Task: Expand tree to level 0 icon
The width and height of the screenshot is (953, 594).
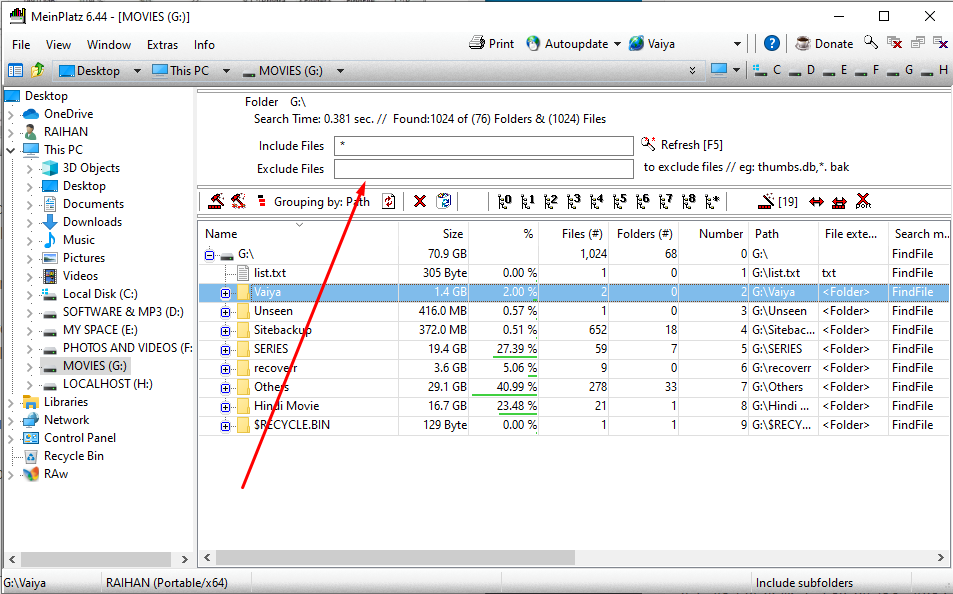Action: coord(504,201)
